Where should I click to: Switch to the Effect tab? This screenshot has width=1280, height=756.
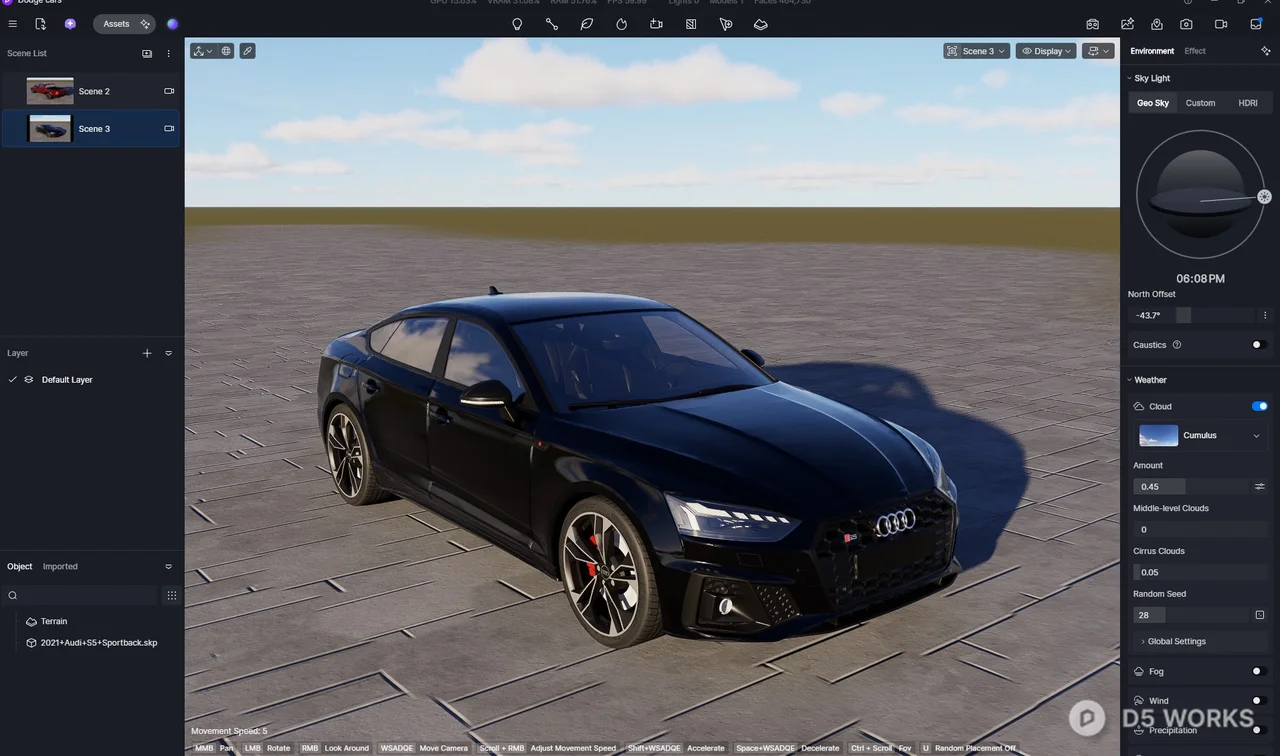(1195, 51)
